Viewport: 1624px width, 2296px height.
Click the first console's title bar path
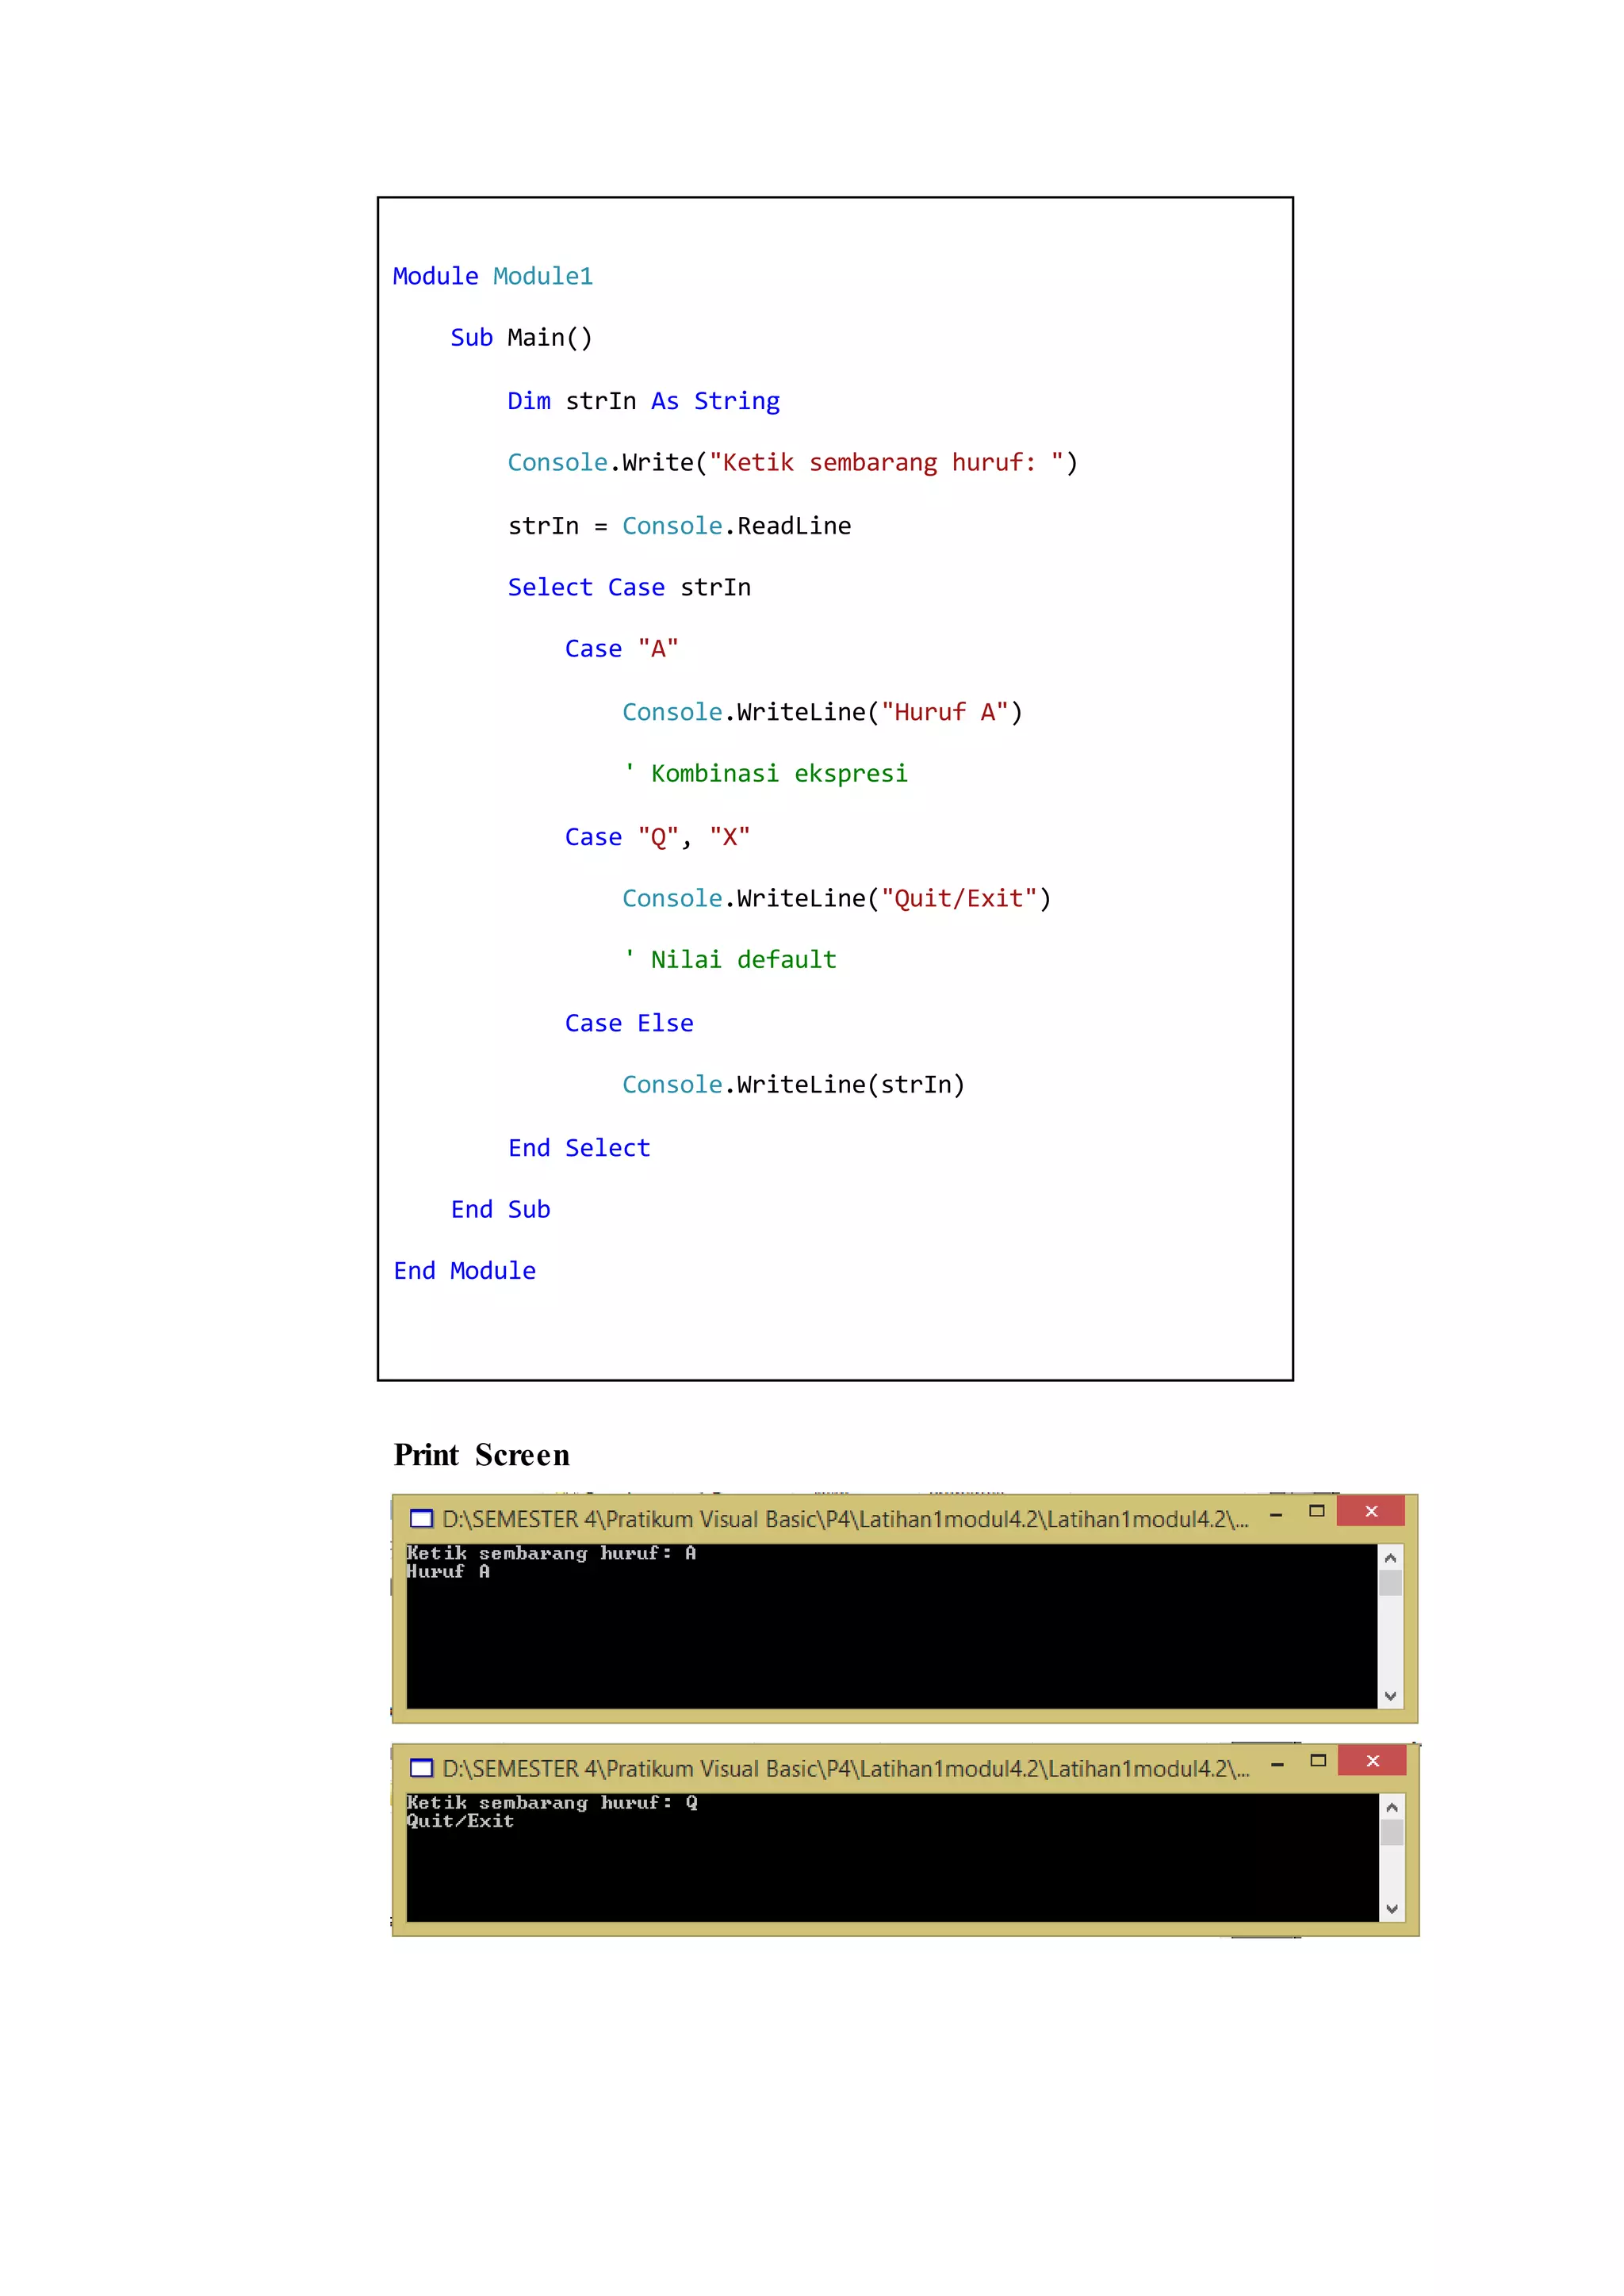click(x=845, y=1519)
